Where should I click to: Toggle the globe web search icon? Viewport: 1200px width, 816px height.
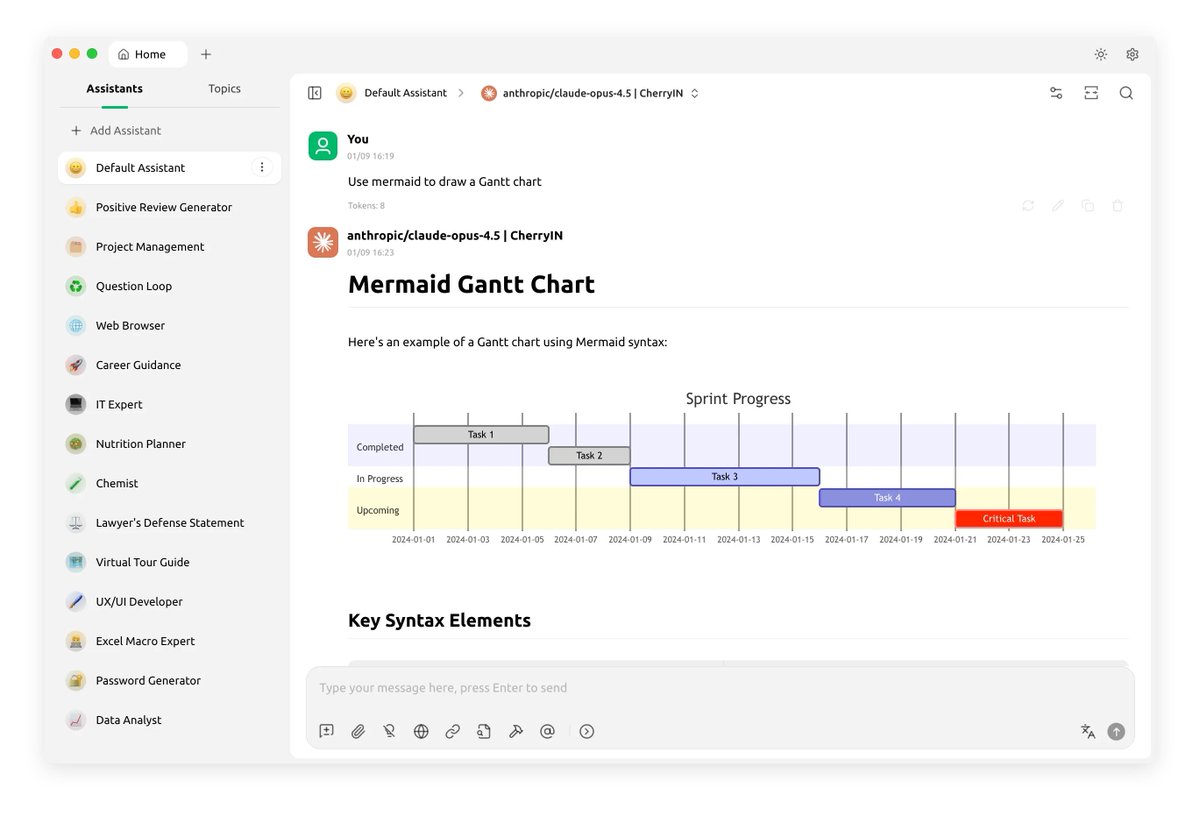(421, 731)
